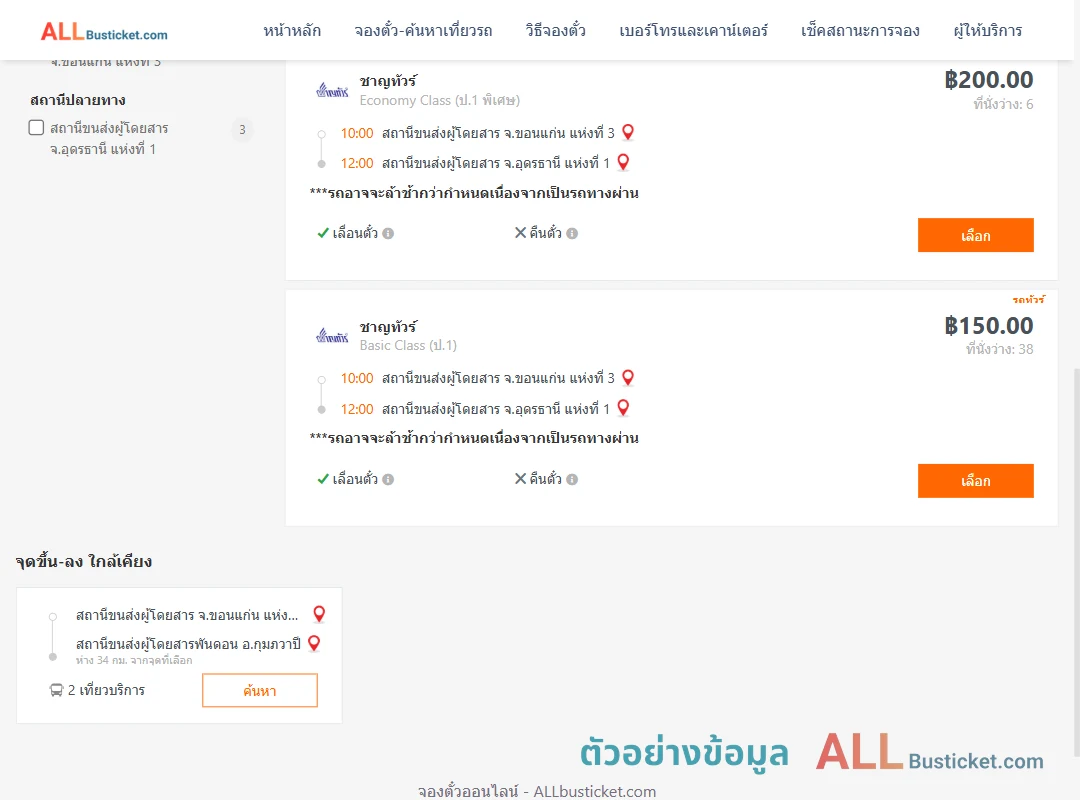Click the ฿150.00 price text
The height and width of the screenshot is (800, 1080).
pyautogui.click(x=988, y=325)
